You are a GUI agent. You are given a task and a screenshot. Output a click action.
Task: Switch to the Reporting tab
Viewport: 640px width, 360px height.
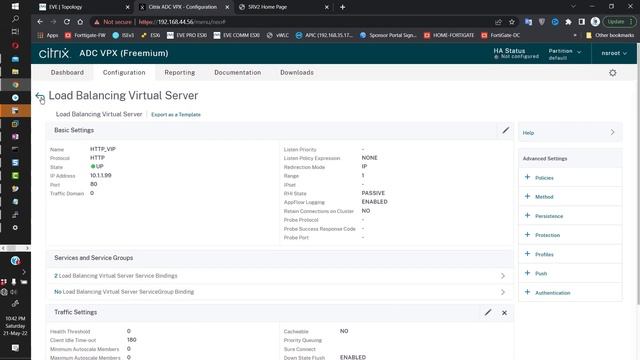(180, 72)
